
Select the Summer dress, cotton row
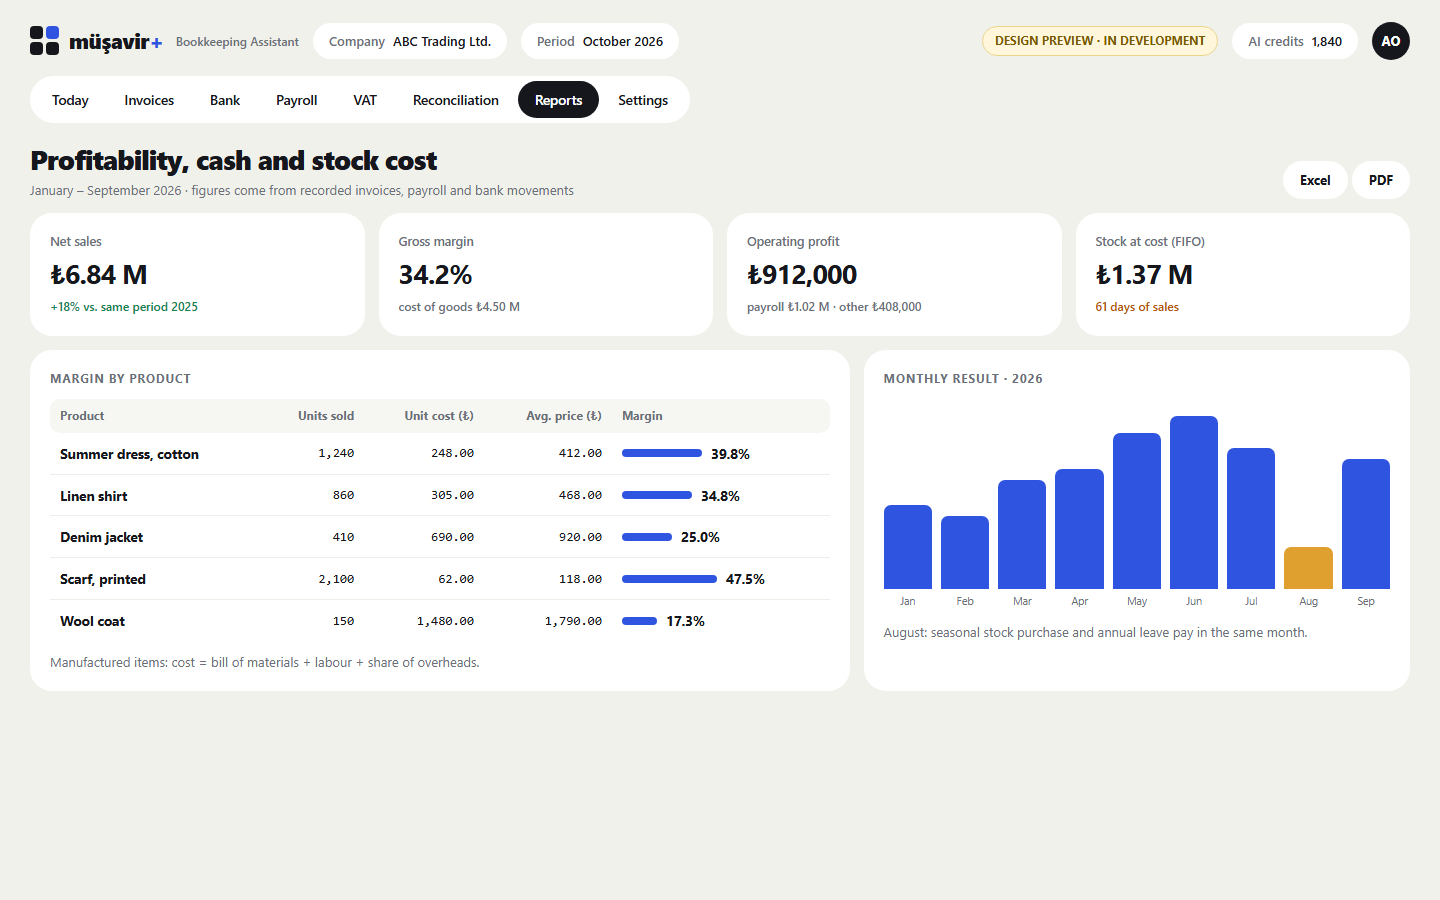point(440,454)
